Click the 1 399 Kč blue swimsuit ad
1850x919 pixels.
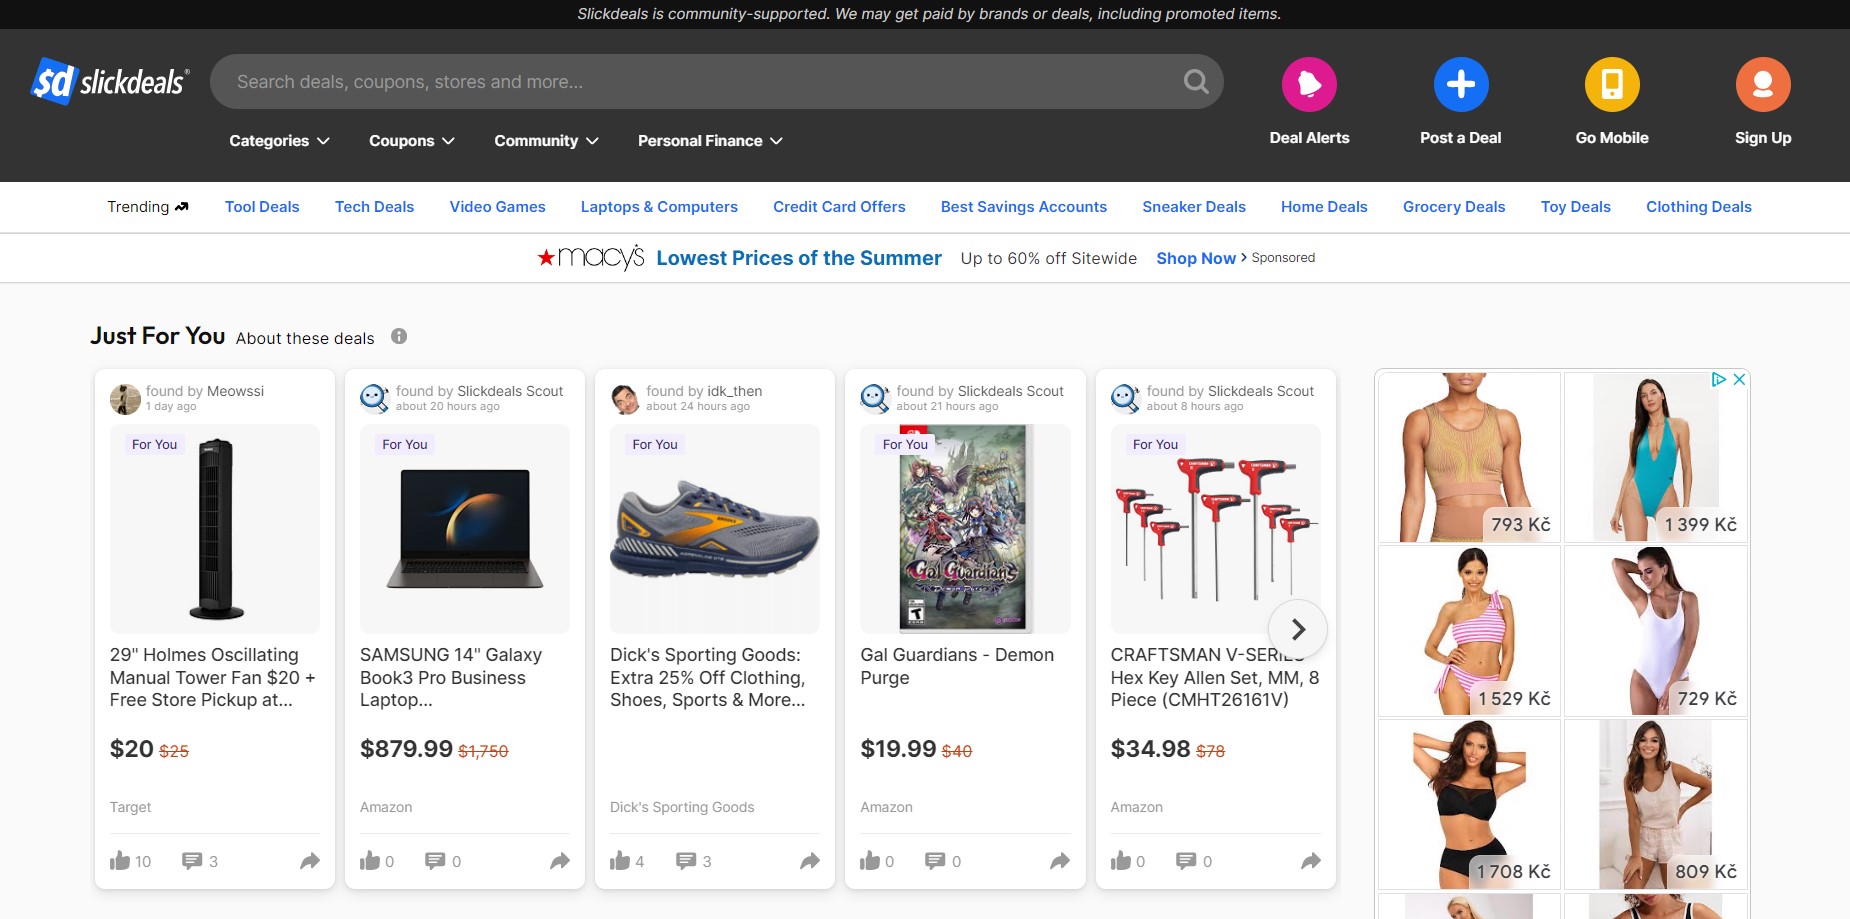1656,457
